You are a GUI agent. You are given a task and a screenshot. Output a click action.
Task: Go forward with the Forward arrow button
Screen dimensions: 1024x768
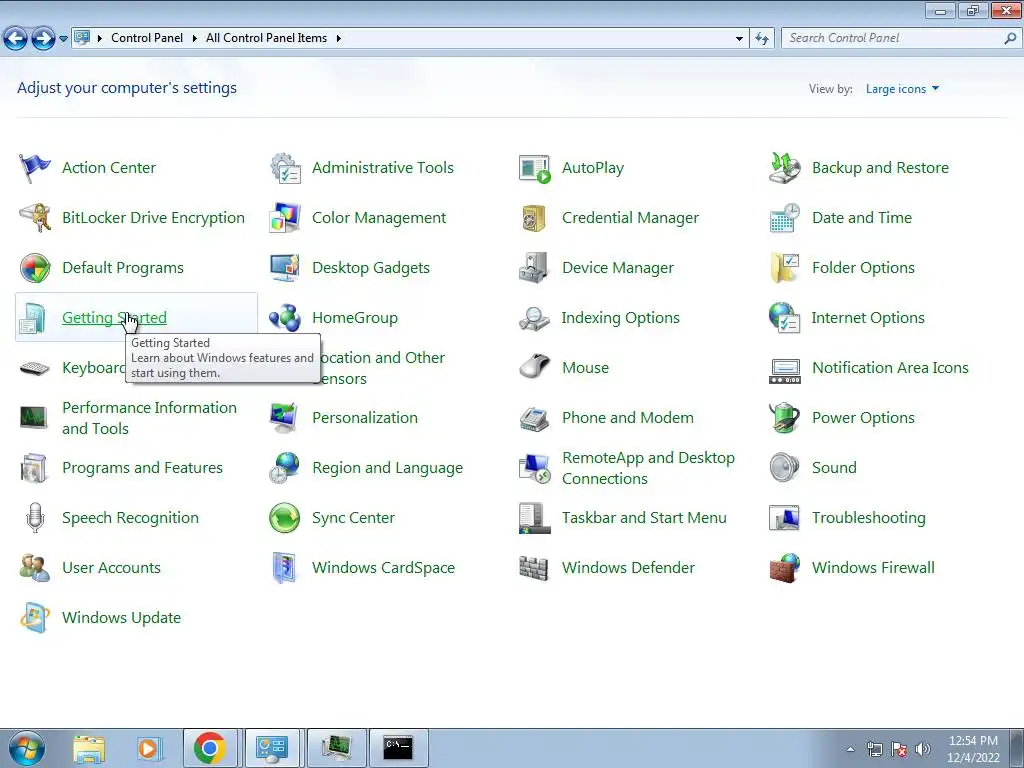point(43,39)
